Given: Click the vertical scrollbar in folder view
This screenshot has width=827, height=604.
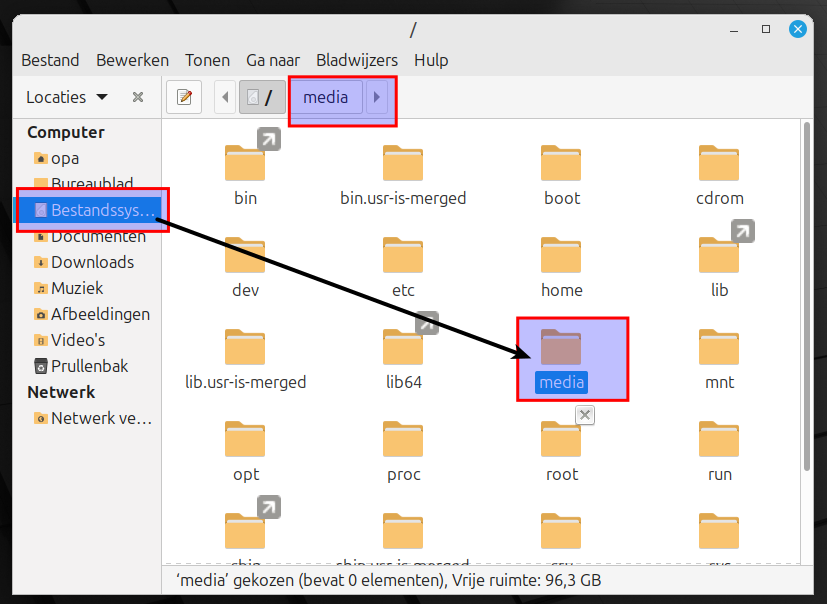Looking at the screenshot, I should [806, 295].
